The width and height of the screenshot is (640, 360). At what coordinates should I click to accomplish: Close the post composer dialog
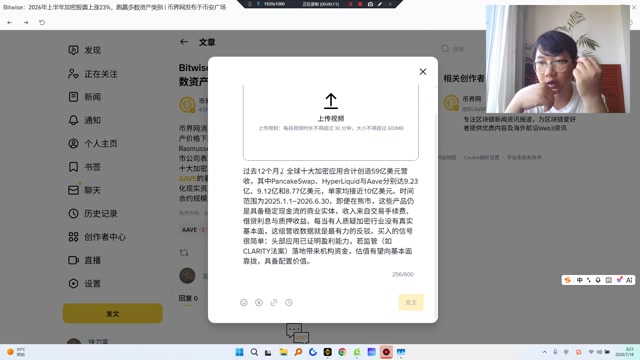pos(423,72)
